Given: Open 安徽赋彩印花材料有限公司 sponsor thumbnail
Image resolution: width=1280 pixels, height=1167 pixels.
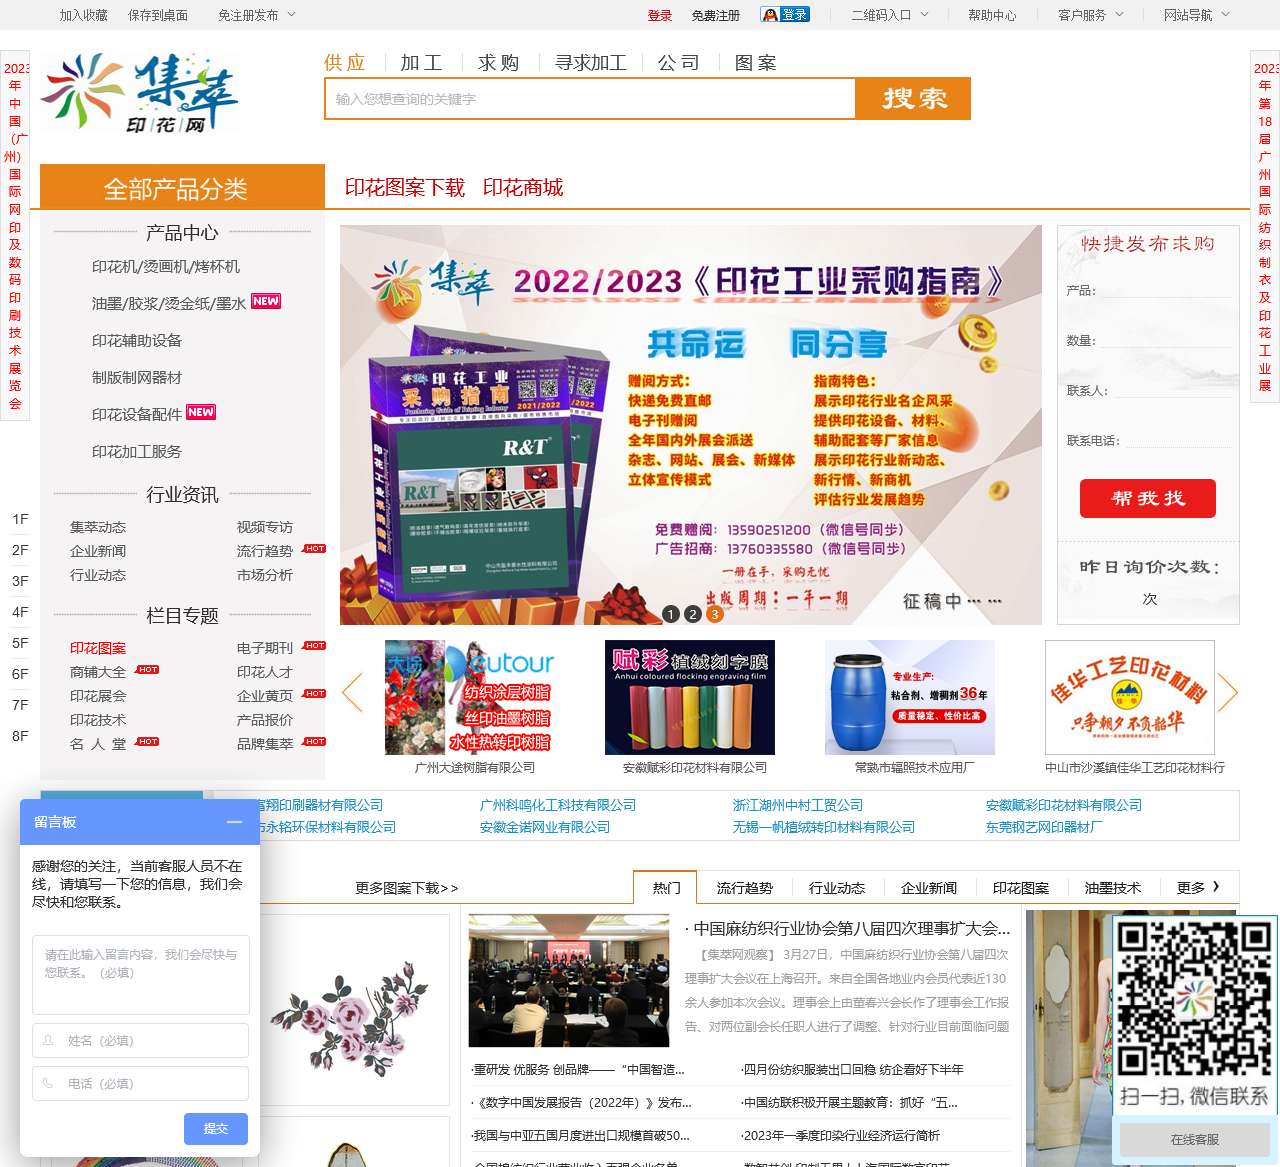Looking at the screenshot, I should 690,697.
